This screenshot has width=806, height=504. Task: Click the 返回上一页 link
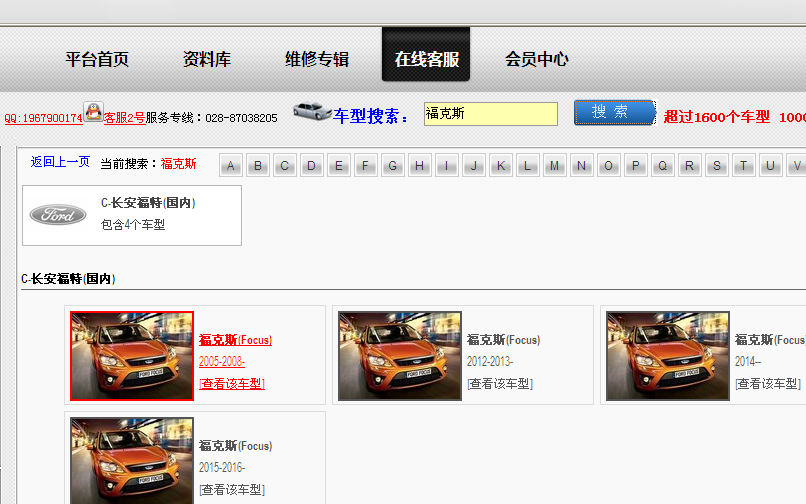[60, 162]
